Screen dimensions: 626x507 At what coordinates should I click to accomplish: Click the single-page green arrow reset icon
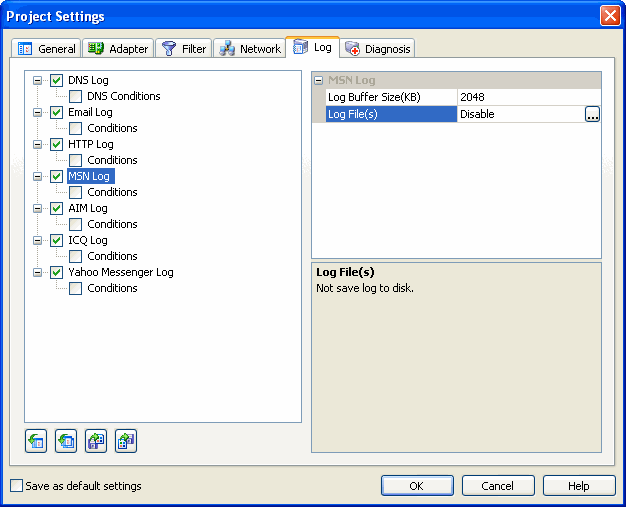coord(36,441)
